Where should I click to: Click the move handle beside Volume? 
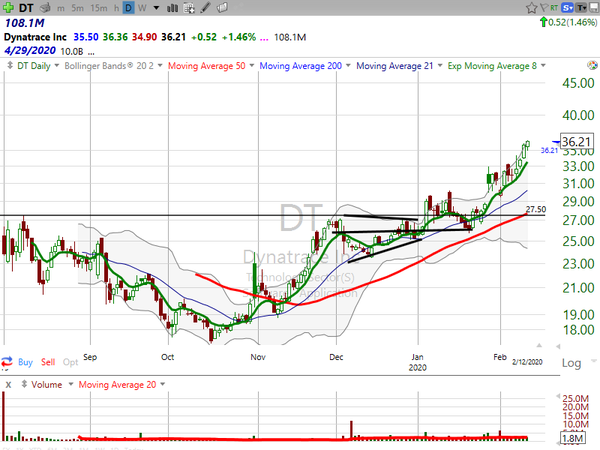(x=24, y=384)
